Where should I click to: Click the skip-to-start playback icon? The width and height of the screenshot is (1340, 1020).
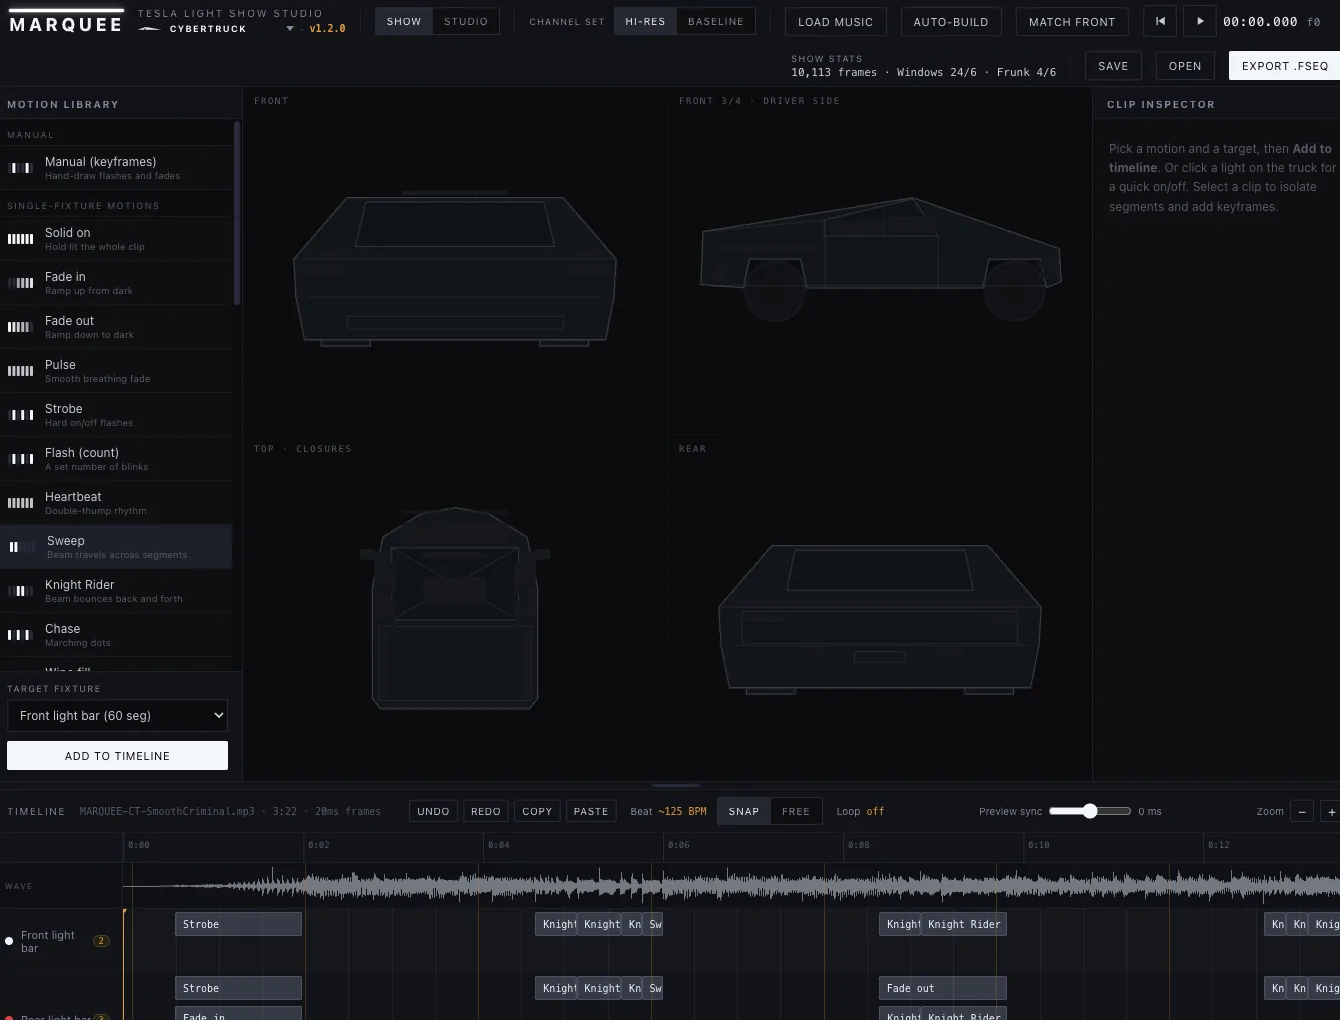[x=1160, y=21]
